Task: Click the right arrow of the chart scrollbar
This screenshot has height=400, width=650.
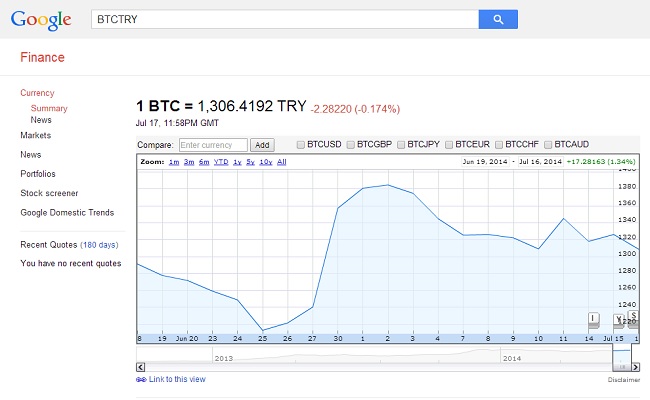Action: pos(635,367)
